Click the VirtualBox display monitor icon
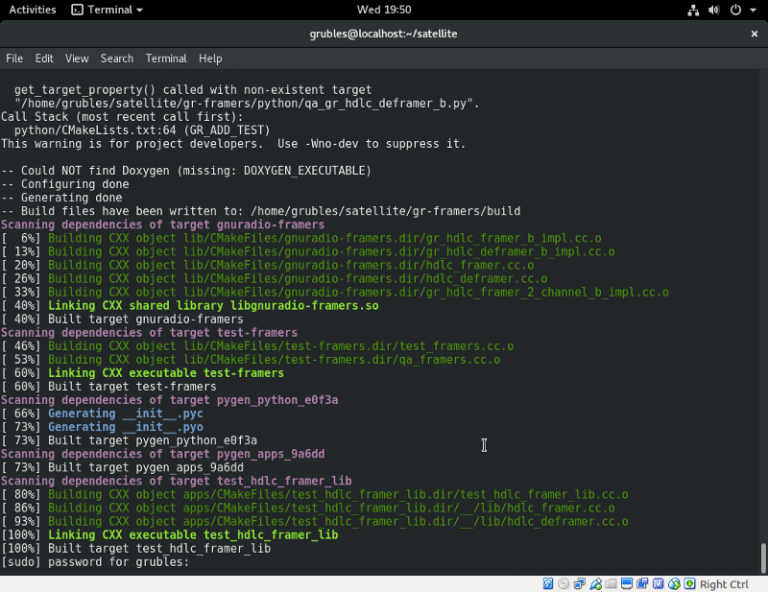The image size is (768, 592). (628, 584)
